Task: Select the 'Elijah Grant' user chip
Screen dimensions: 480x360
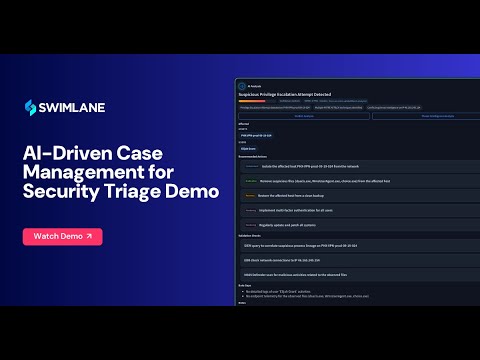Action: click(248, 149)
